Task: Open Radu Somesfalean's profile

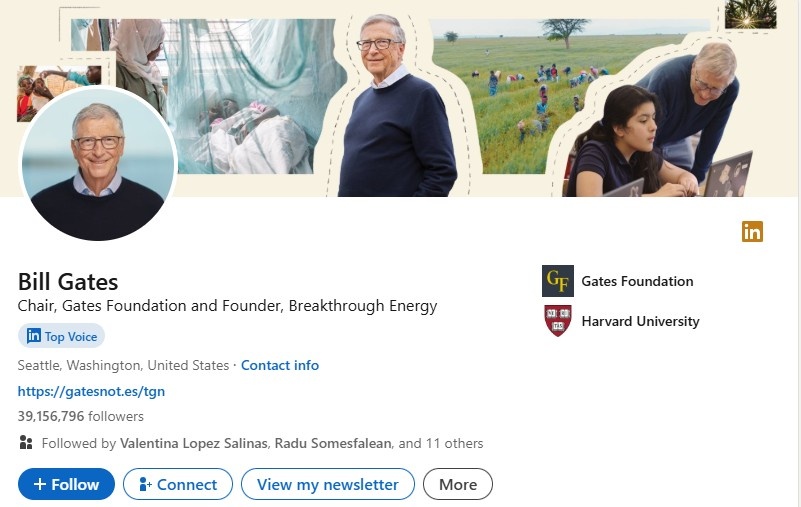Action: click(x=342, y=443)
